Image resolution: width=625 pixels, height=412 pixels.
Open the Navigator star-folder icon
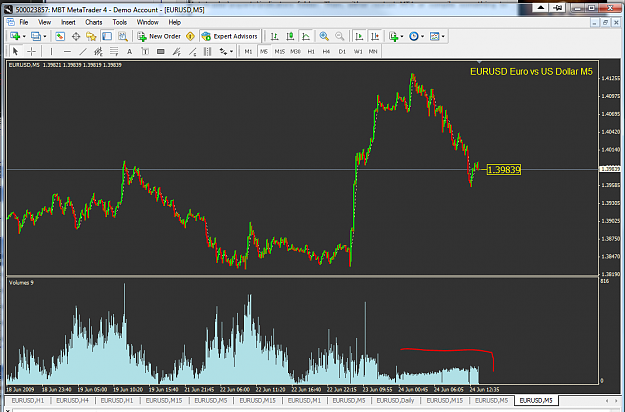[x=91, y=36]
